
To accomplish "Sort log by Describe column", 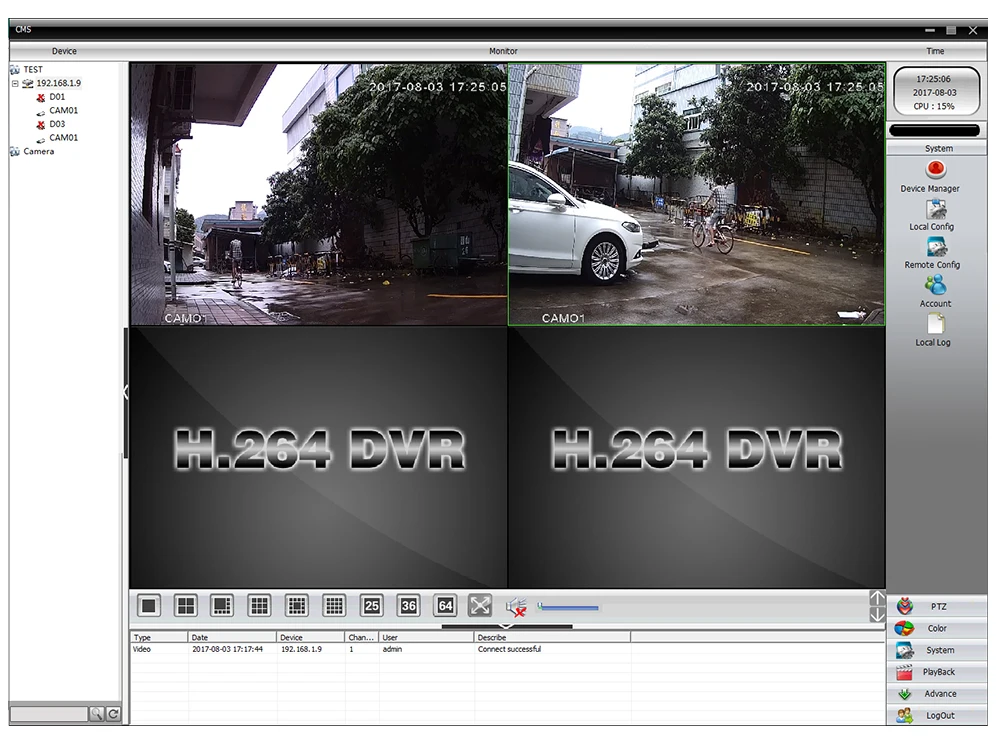I will click(x=552, y=637).
